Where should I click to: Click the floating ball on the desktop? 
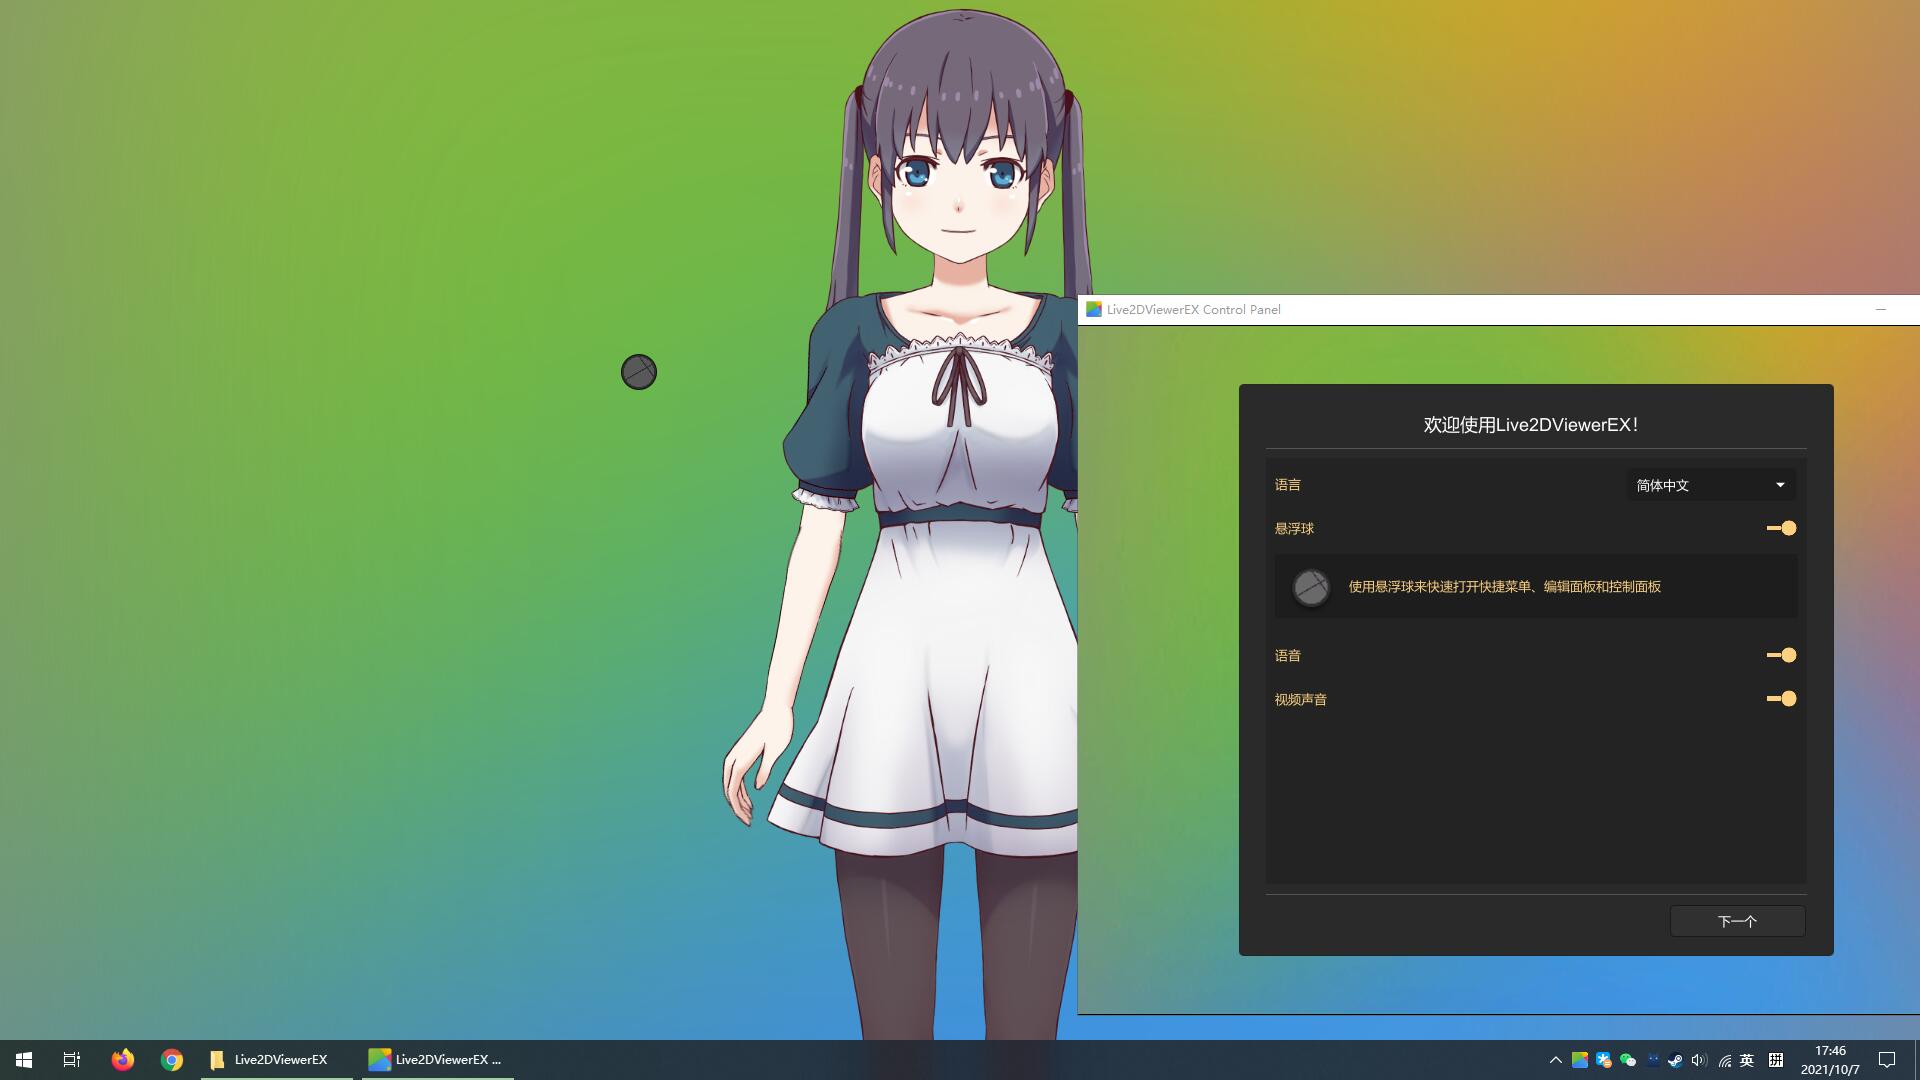(x=638, y=372)
